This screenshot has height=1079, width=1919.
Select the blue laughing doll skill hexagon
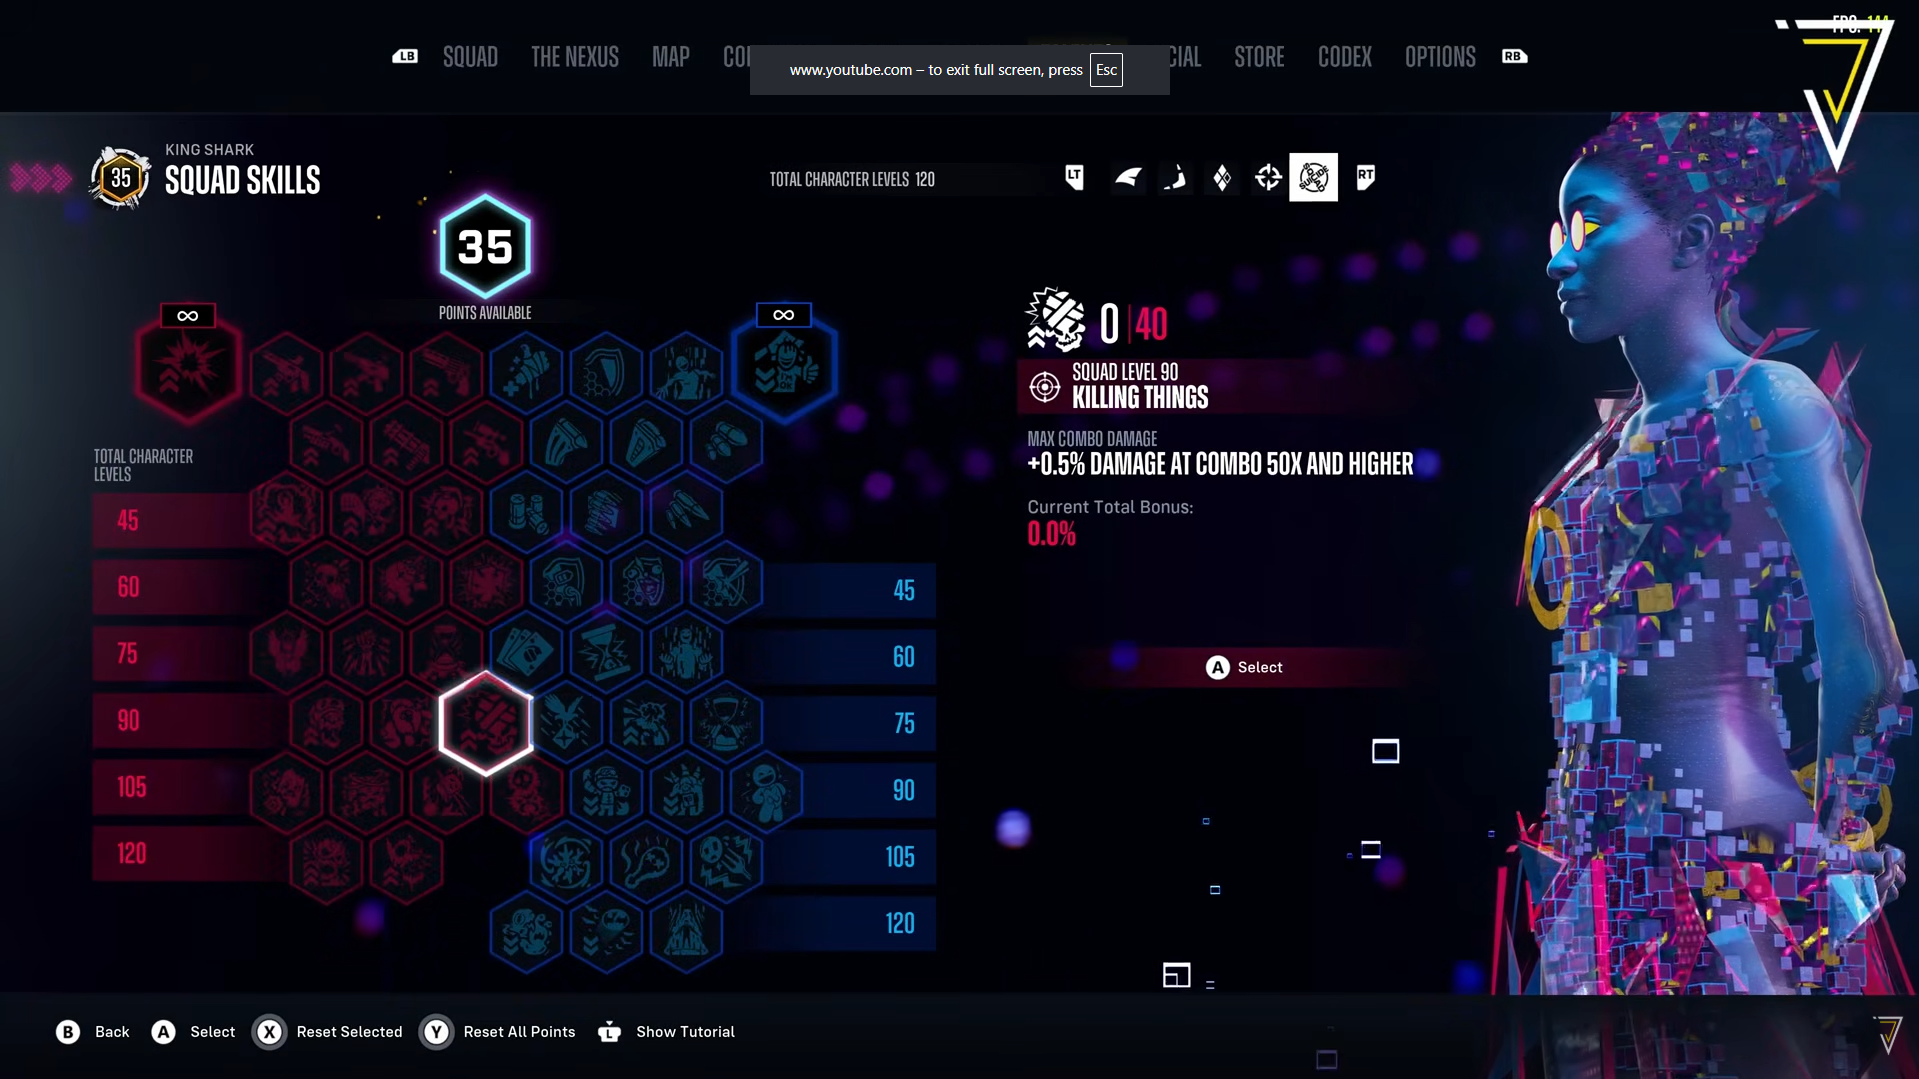pyautogui.click(x=766, y=792)
